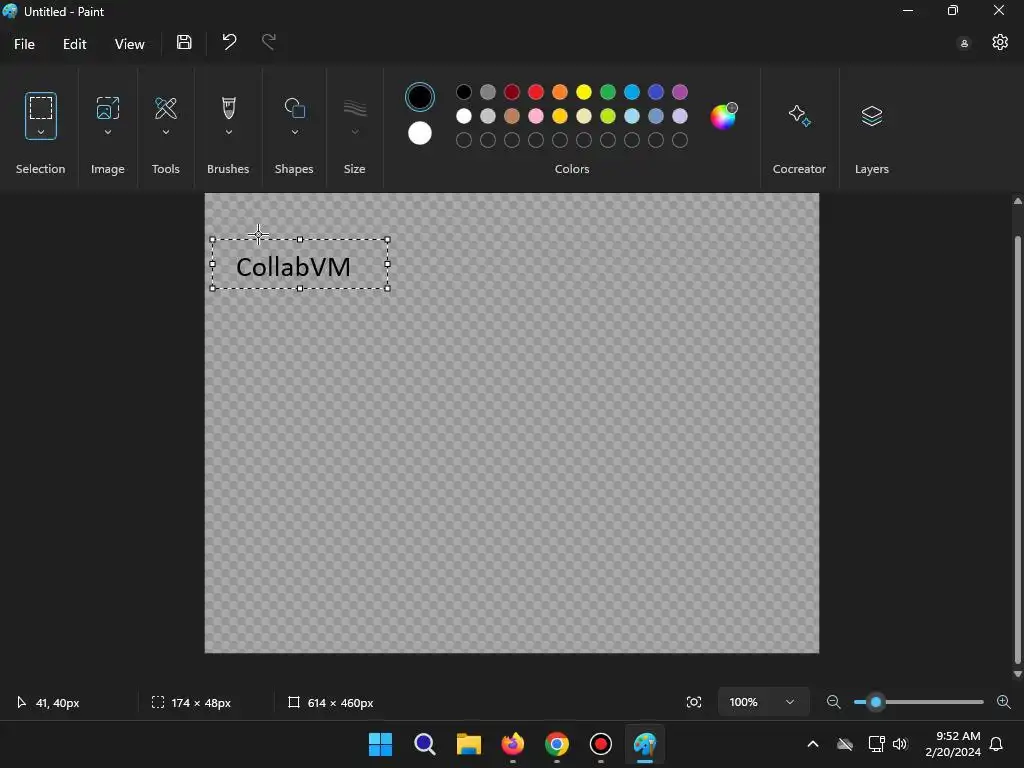Click the first empty custom color slot
This screenshot has height=768, width=1024.
464,140
